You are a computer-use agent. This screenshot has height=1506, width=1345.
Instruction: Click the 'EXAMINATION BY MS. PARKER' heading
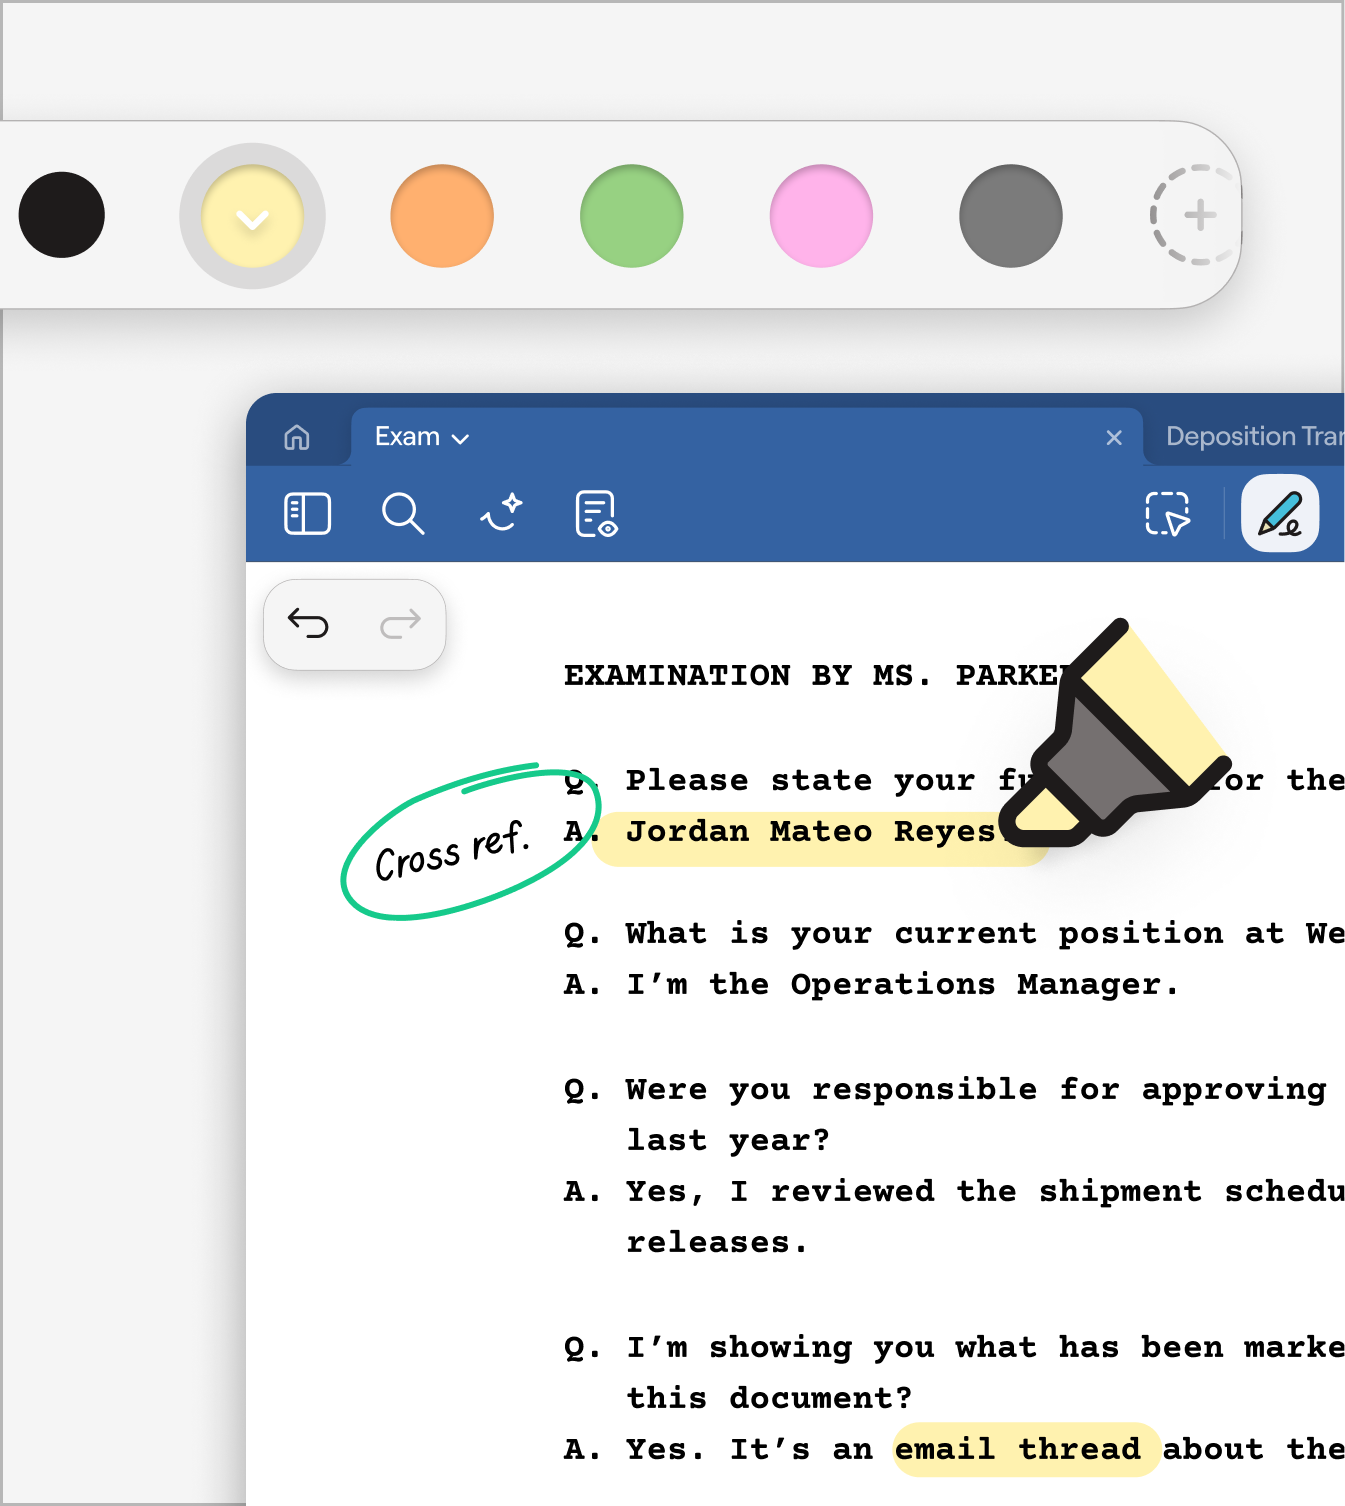point(820,675)
